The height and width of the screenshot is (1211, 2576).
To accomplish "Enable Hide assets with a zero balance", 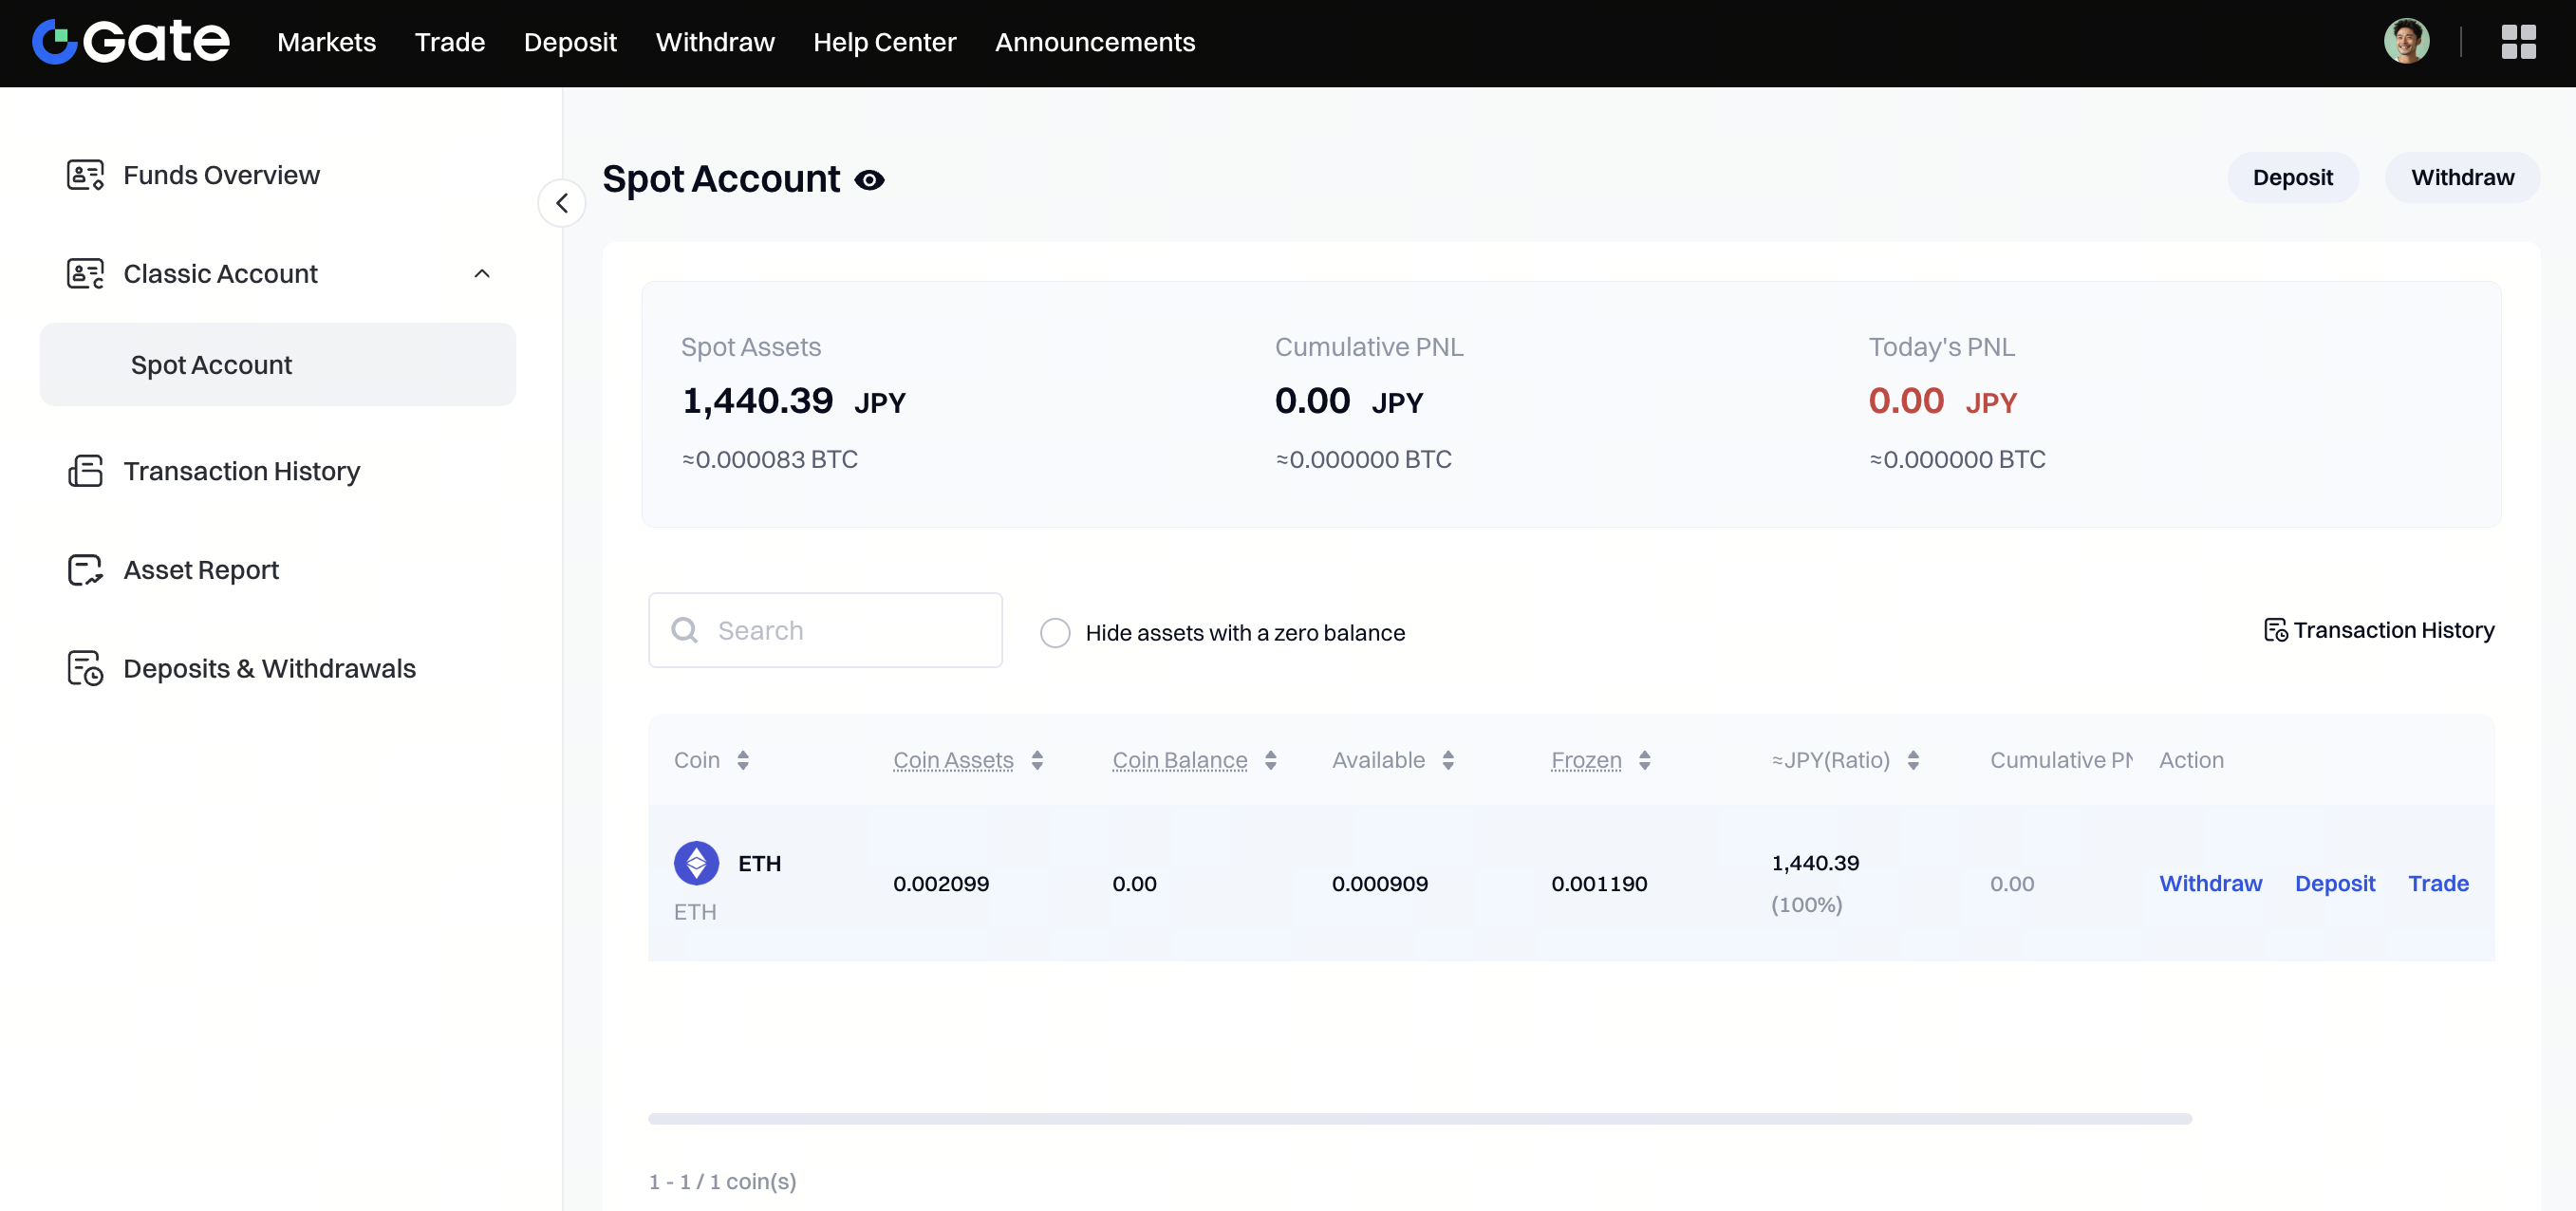I will [x=1055, y=633].
